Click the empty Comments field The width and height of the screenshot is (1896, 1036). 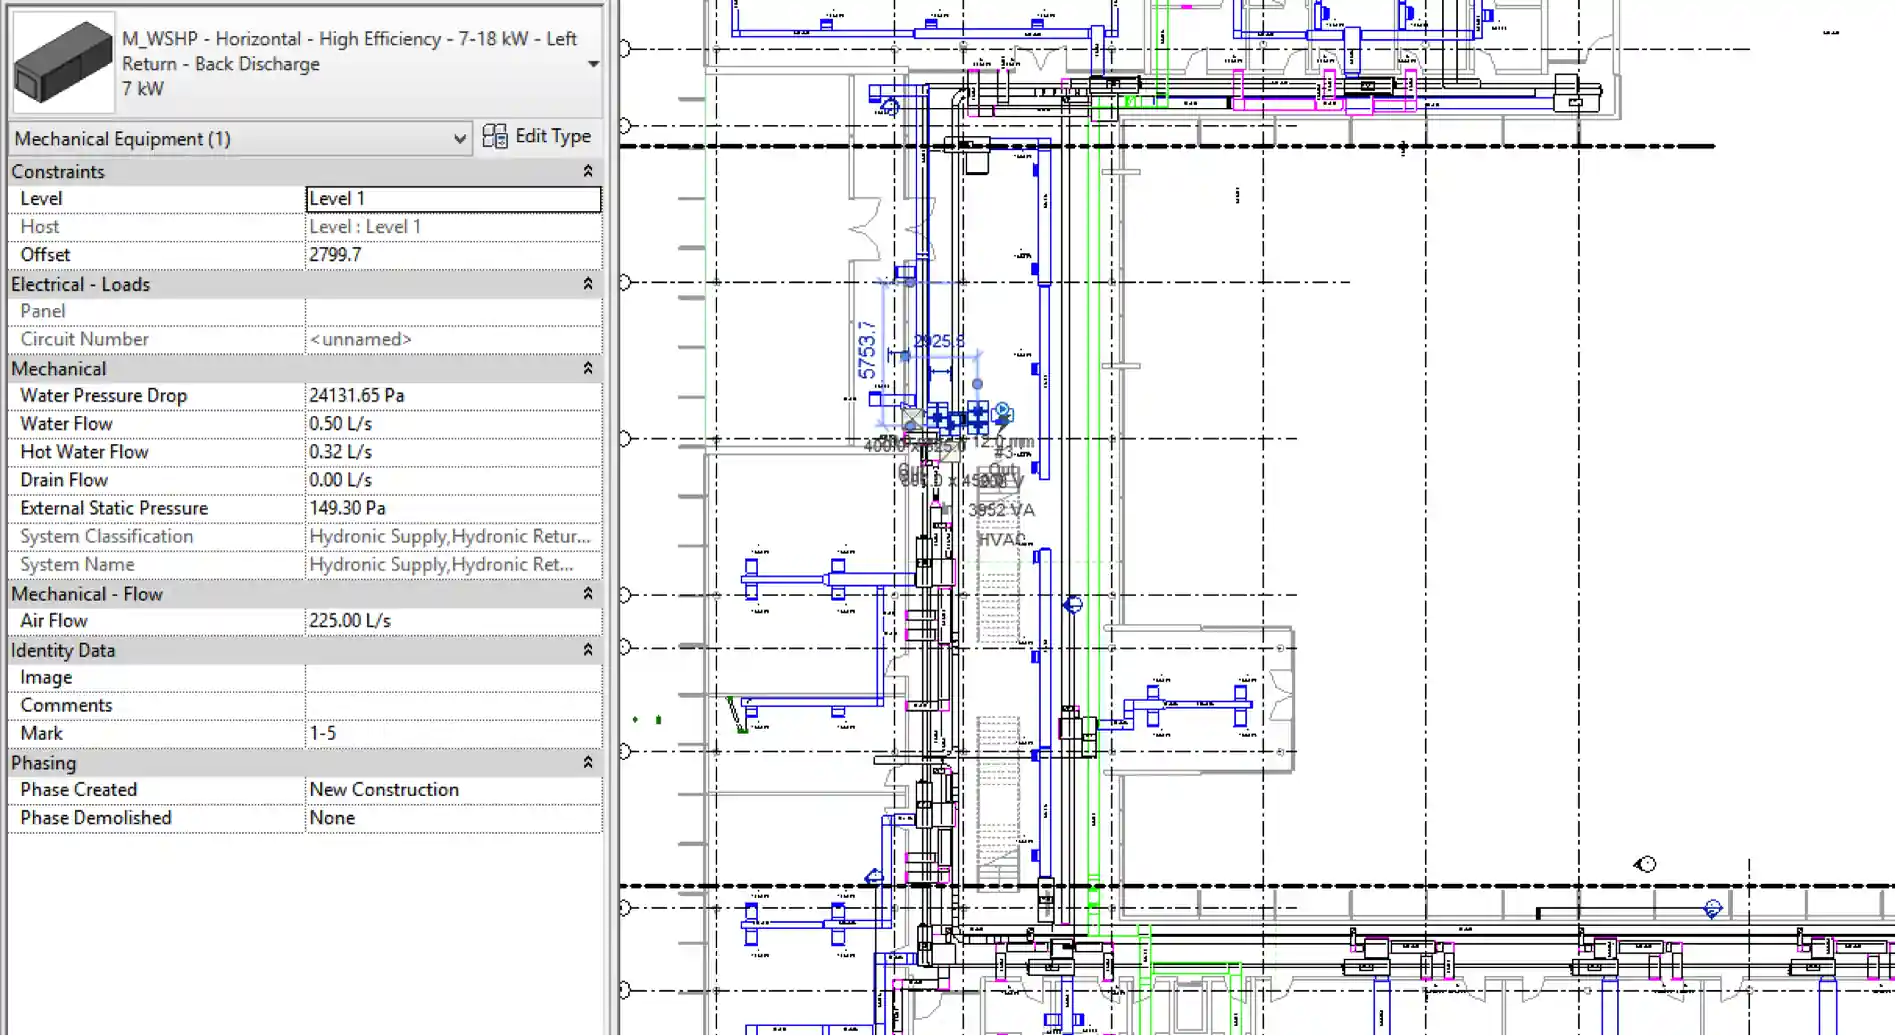pos(452,706)
